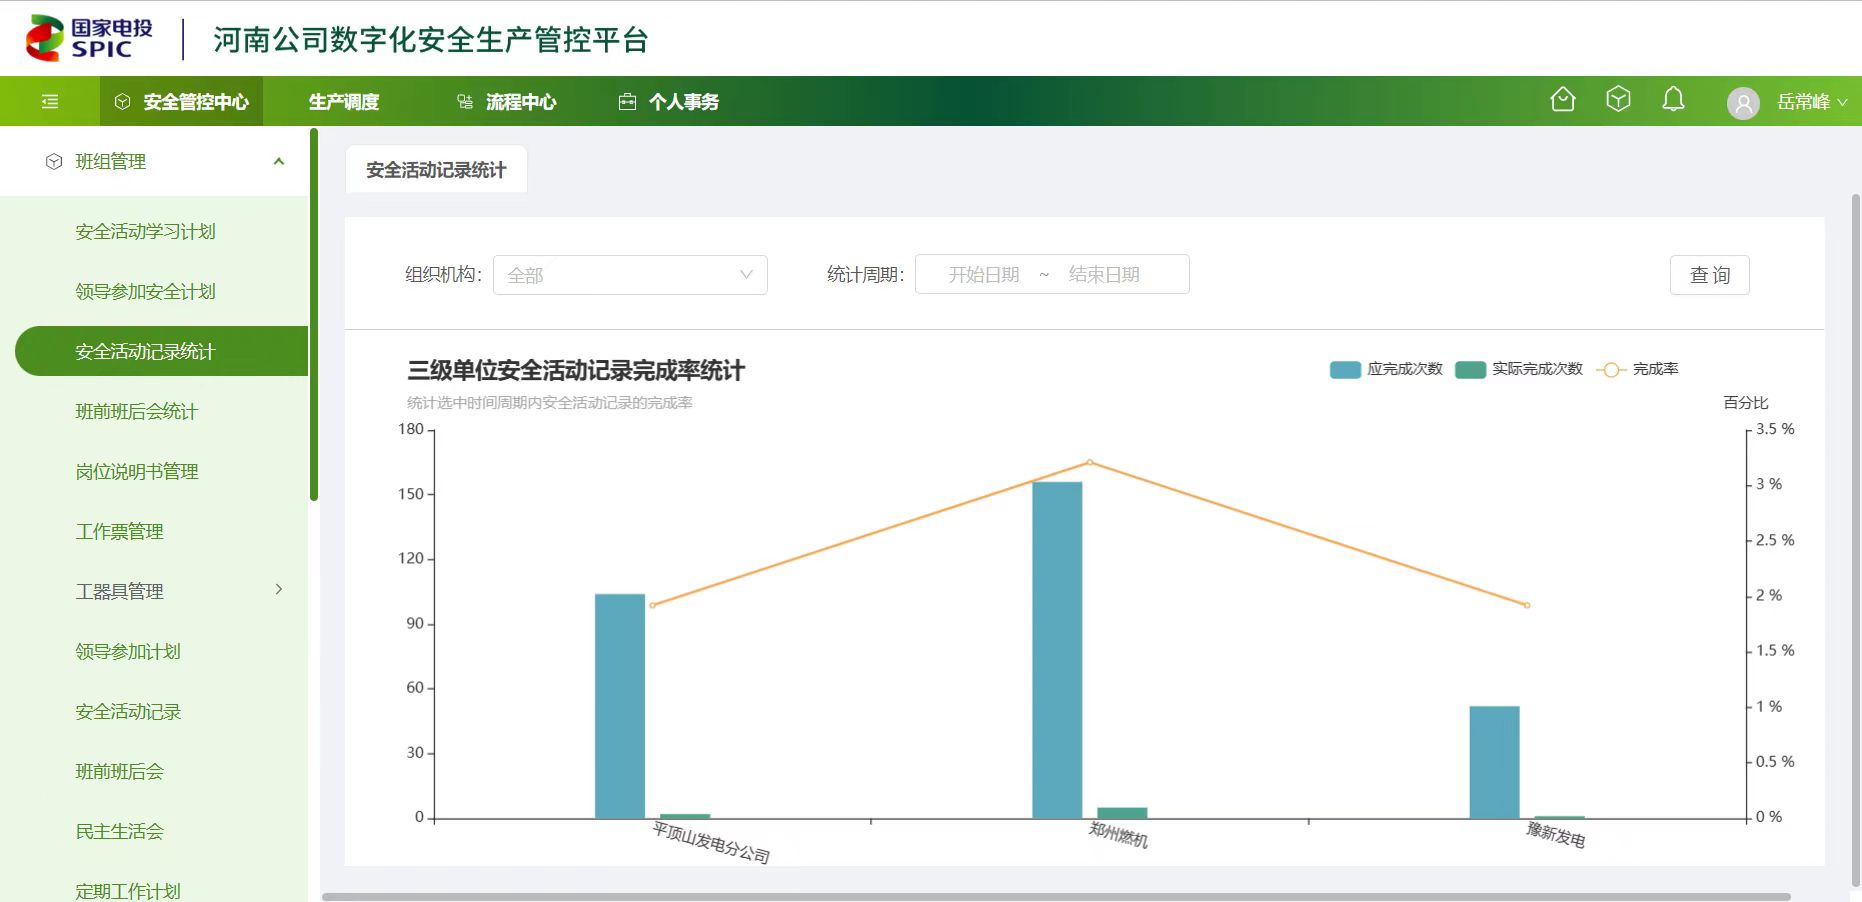The height and width of the screenshot is (902, 1862).
Task: Open the 流程中心 top menu
Action: (x=506, y=101)
